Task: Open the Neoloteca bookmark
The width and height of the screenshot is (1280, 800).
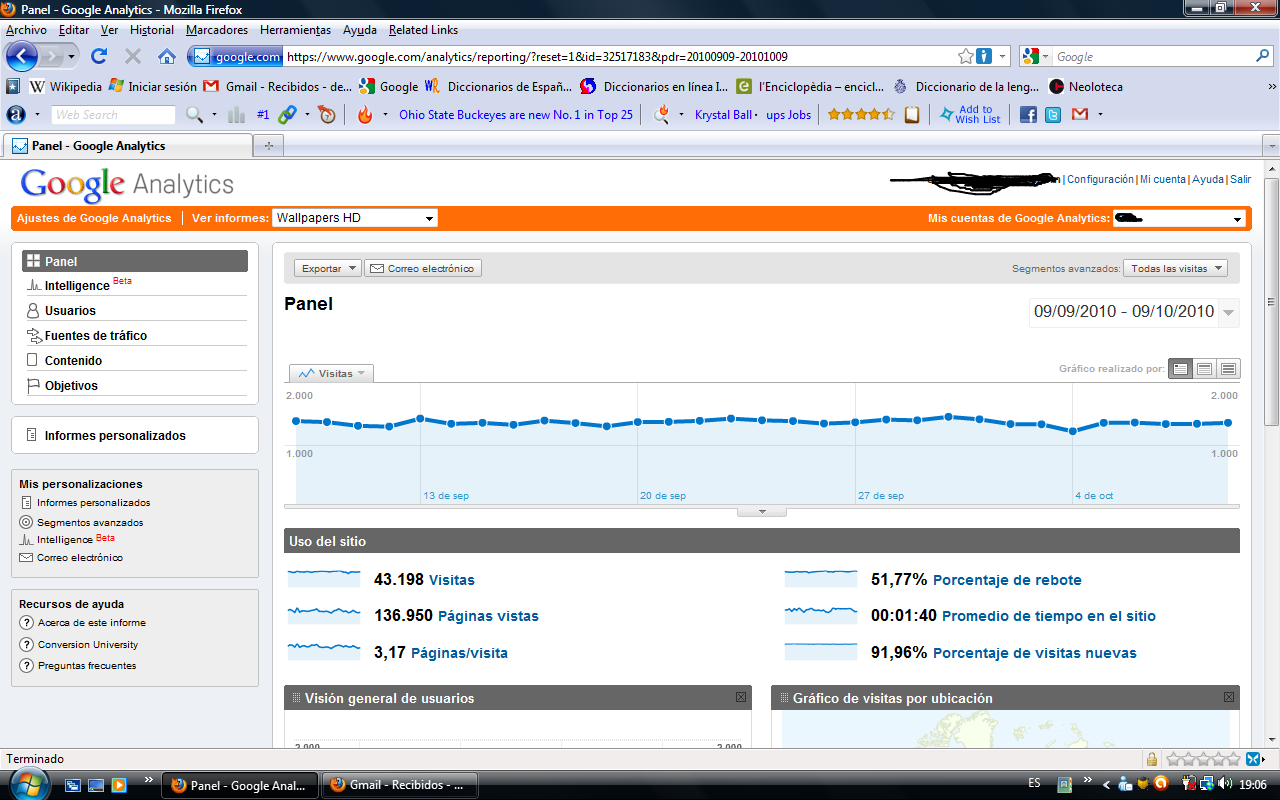Action: (x=1086, y=86)
